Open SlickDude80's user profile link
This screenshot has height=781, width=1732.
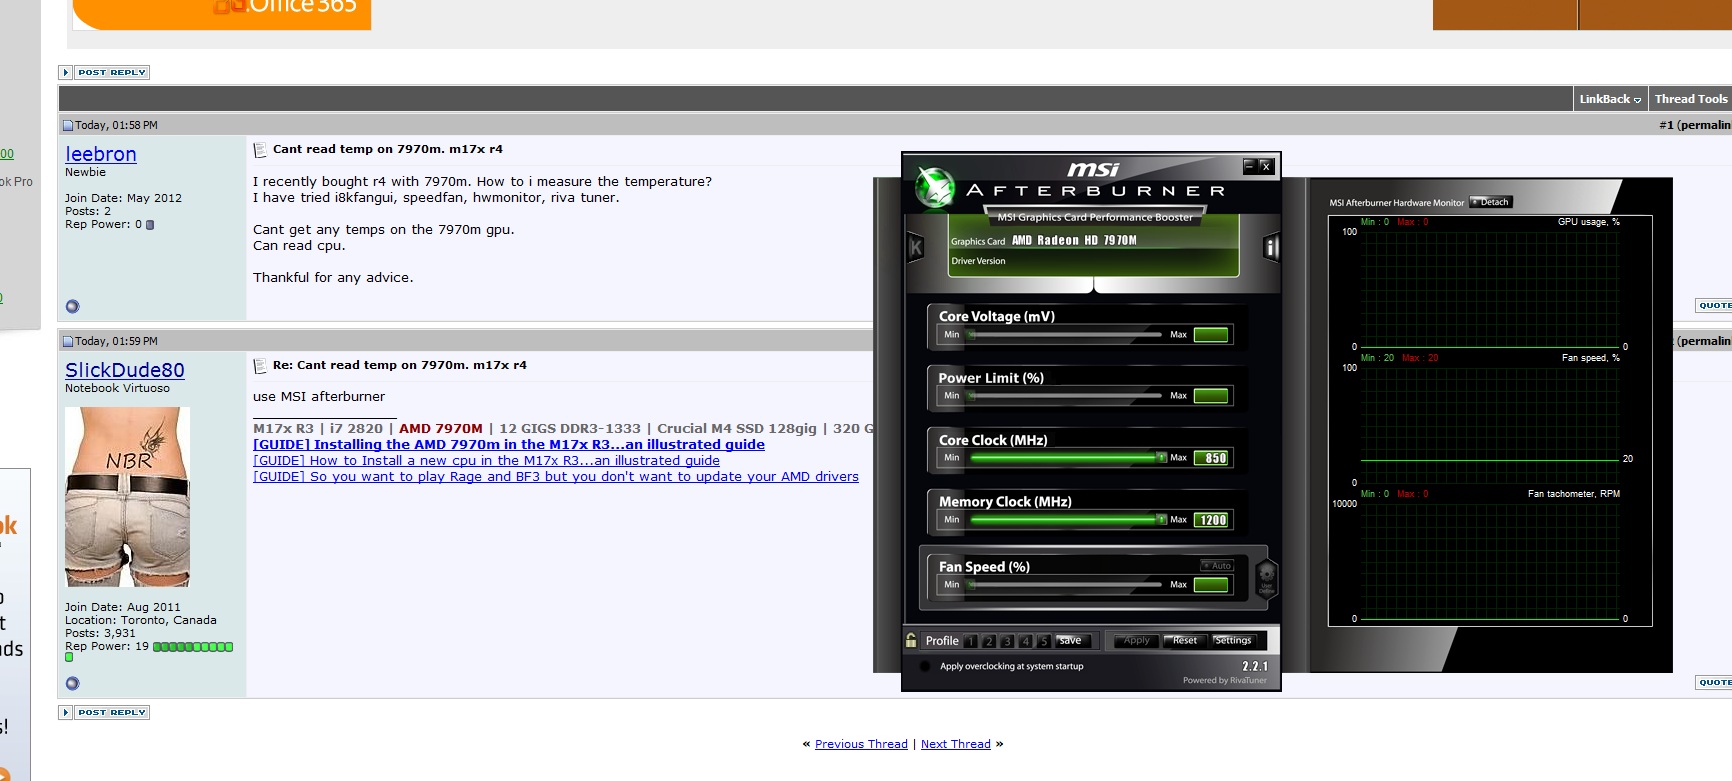point(125,370)
